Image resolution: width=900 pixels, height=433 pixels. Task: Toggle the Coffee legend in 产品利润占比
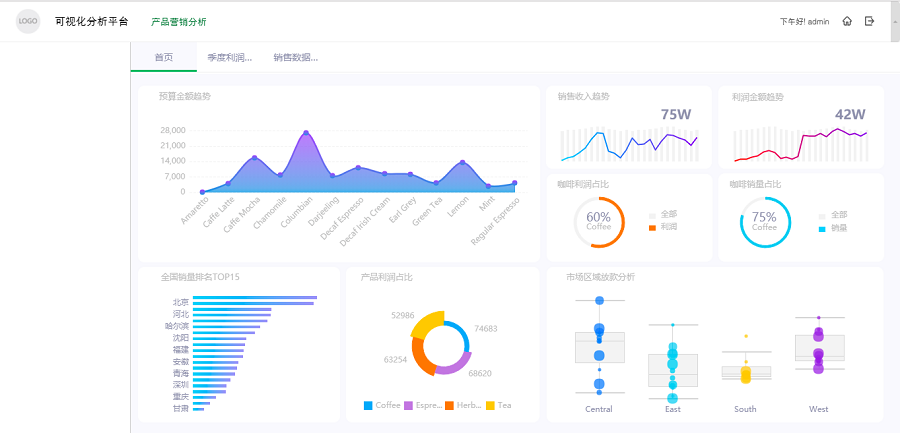tap(382, 405)
